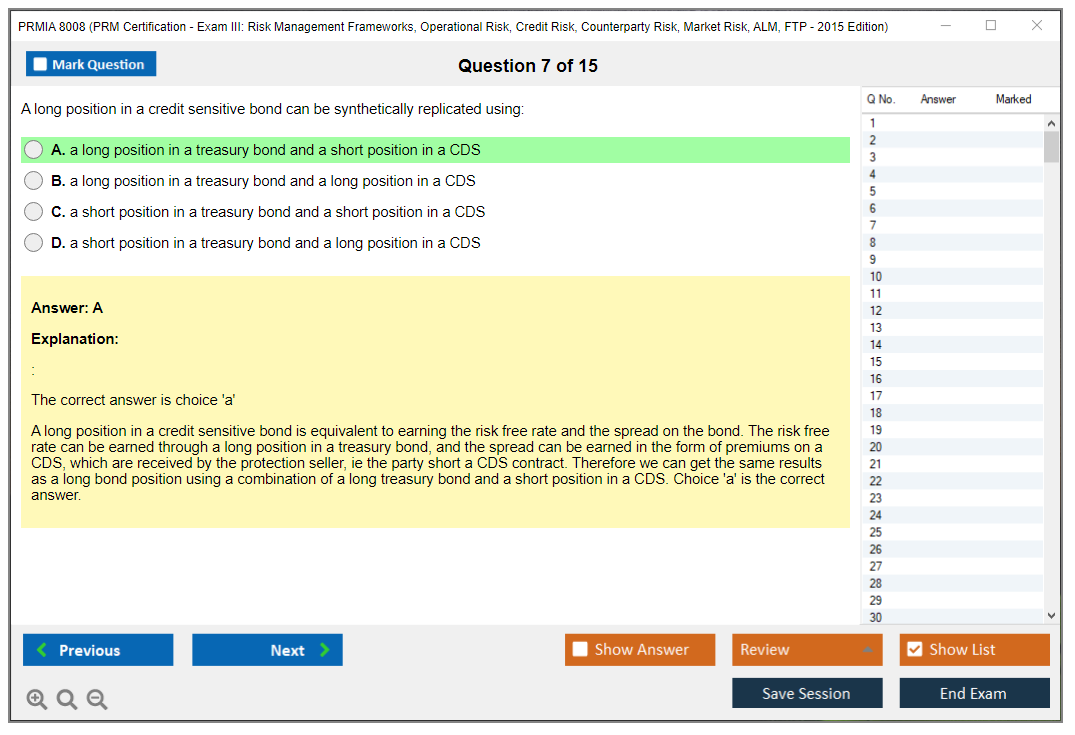Select radio button for answer A

pyautogui.click(x=34, y=150)
